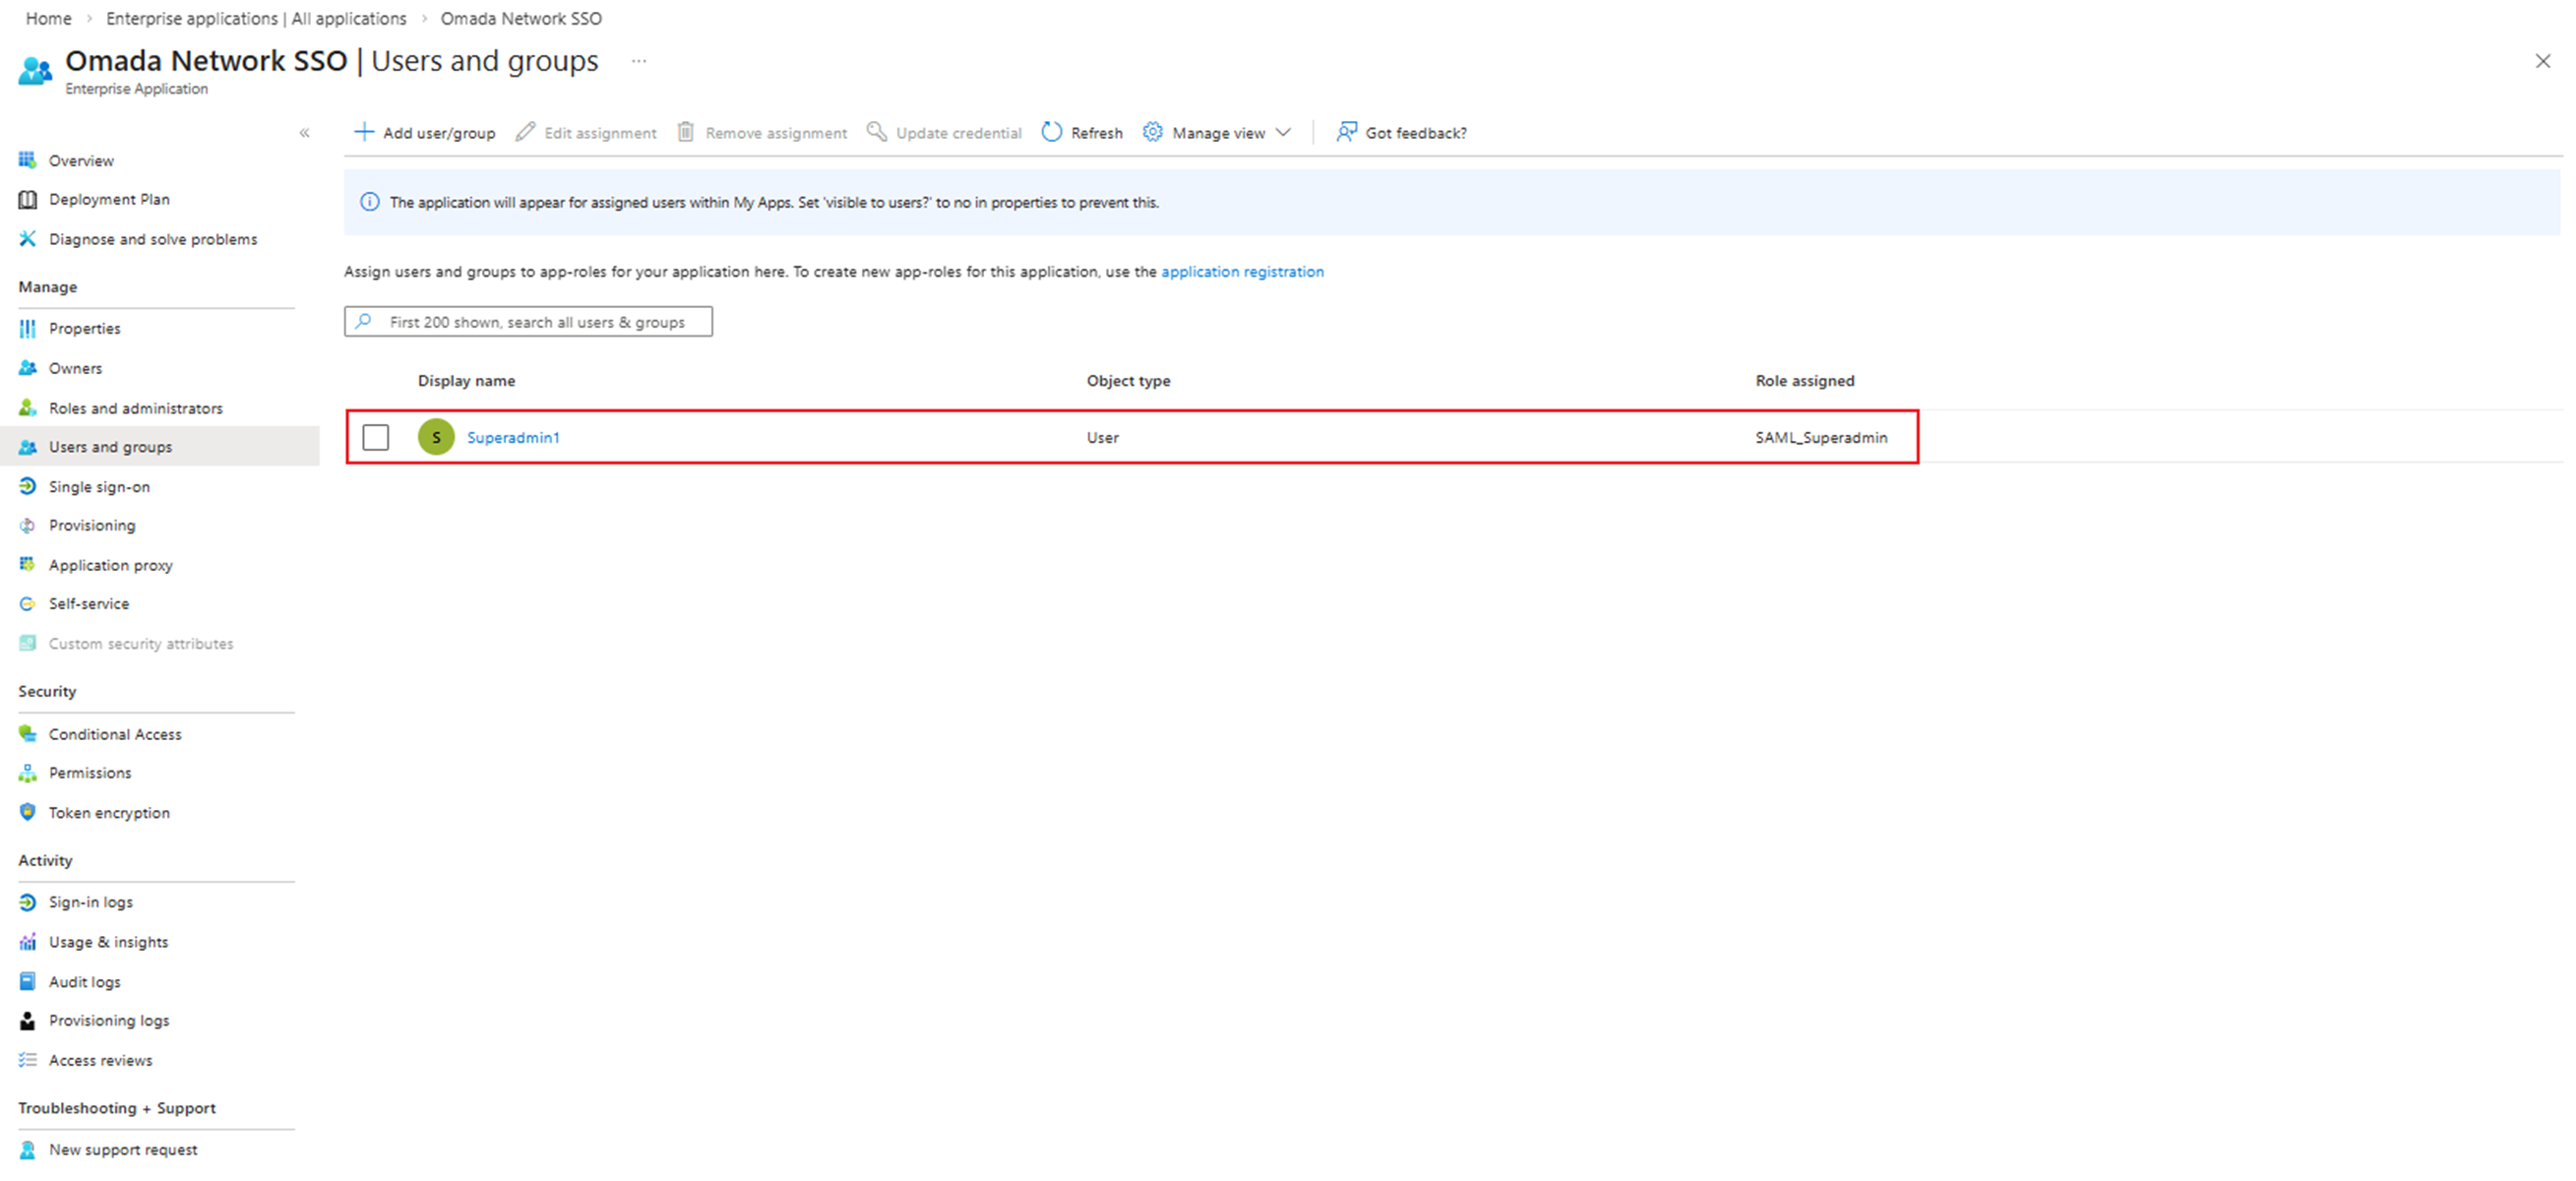Click the Got feedback icon
2576x1181 pixels.
1346,132
